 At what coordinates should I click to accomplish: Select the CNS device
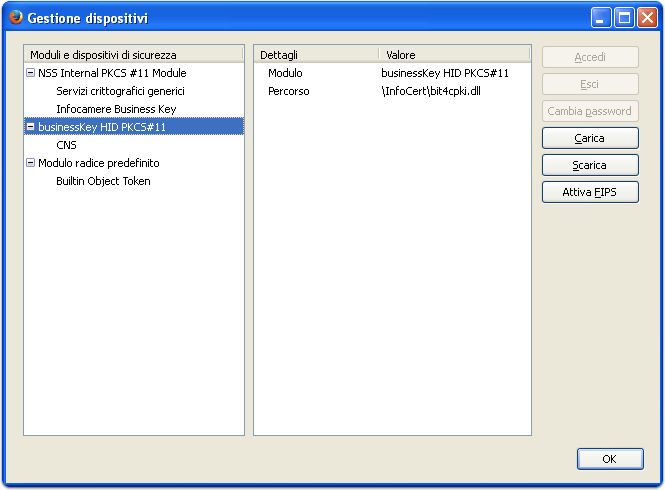(67, 145)
